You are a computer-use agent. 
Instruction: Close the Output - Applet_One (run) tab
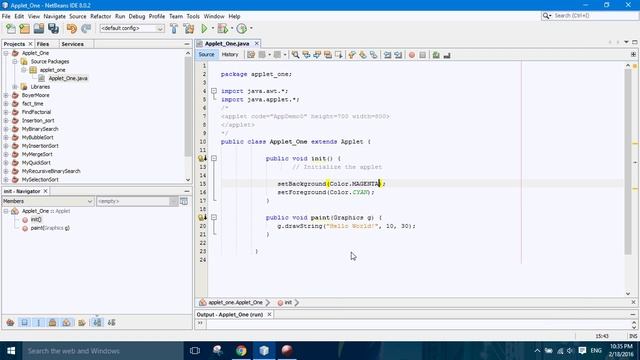269,315
